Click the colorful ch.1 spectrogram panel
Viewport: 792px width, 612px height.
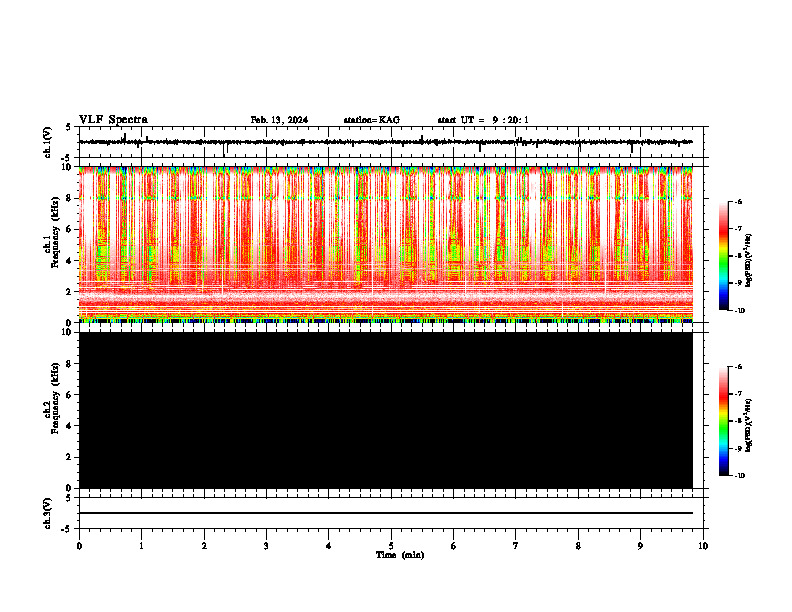(386, 244)
